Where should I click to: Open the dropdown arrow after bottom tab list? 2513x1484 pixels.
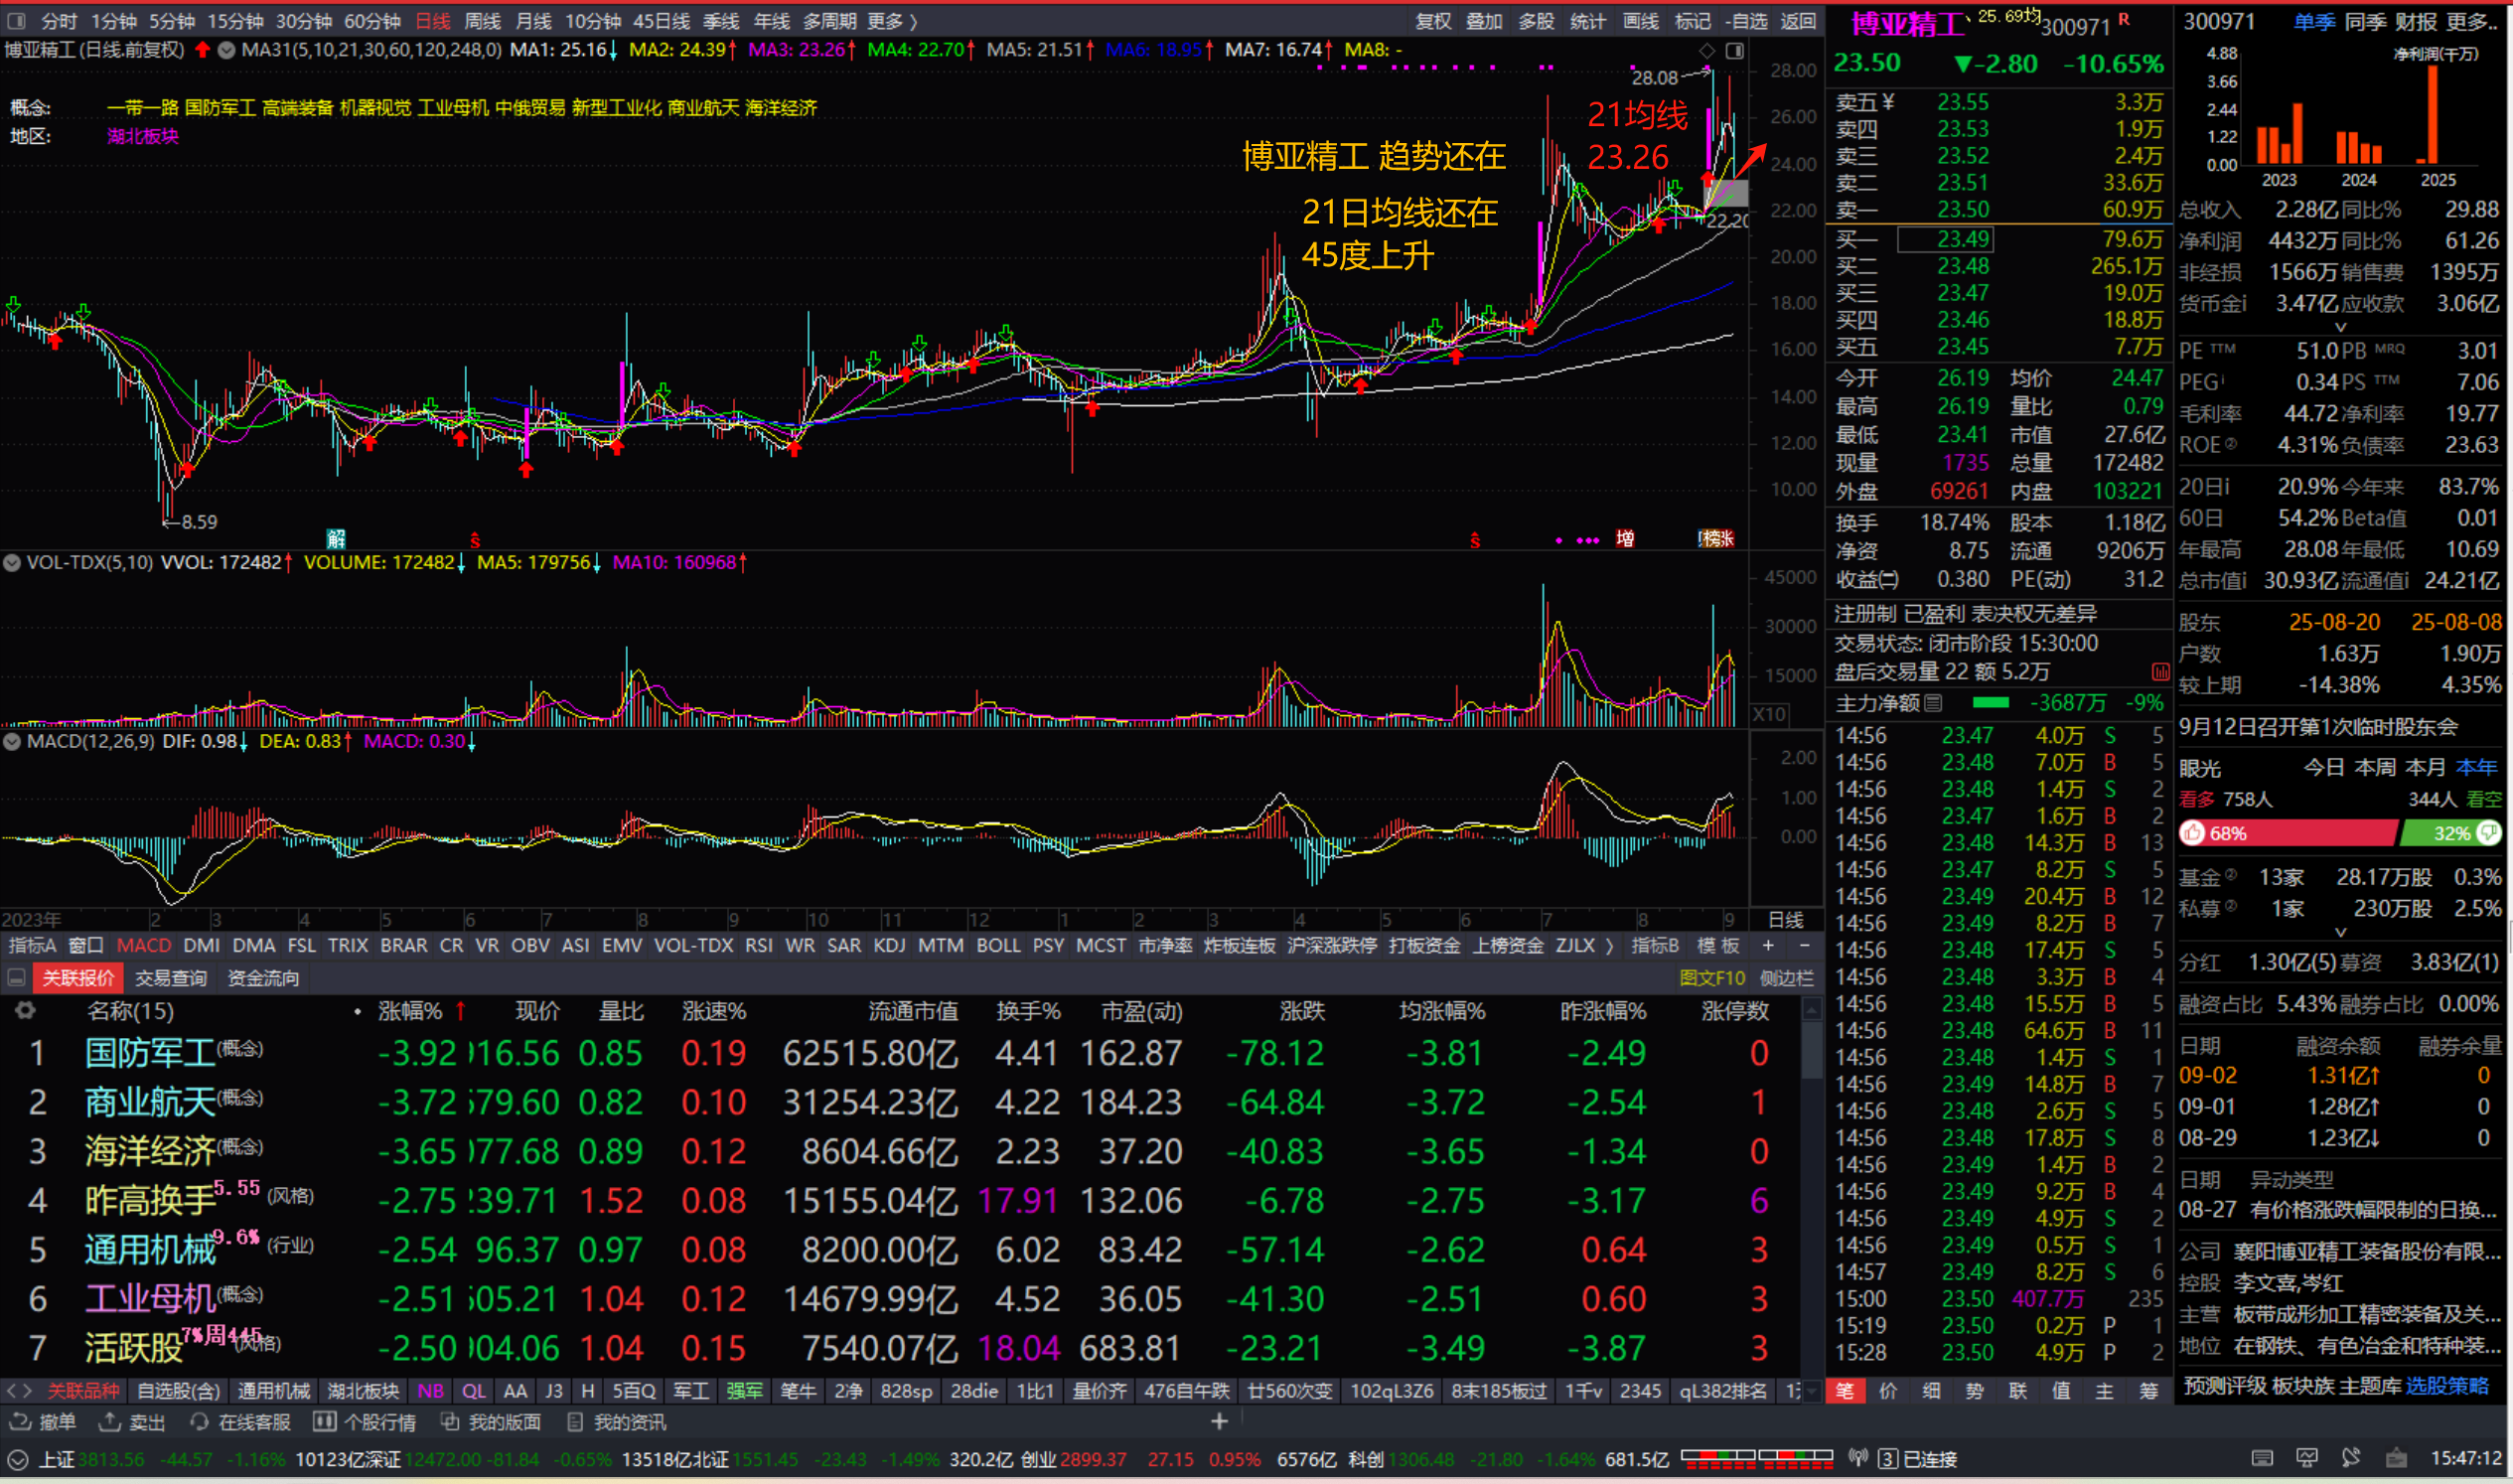coord(1811,1391)
